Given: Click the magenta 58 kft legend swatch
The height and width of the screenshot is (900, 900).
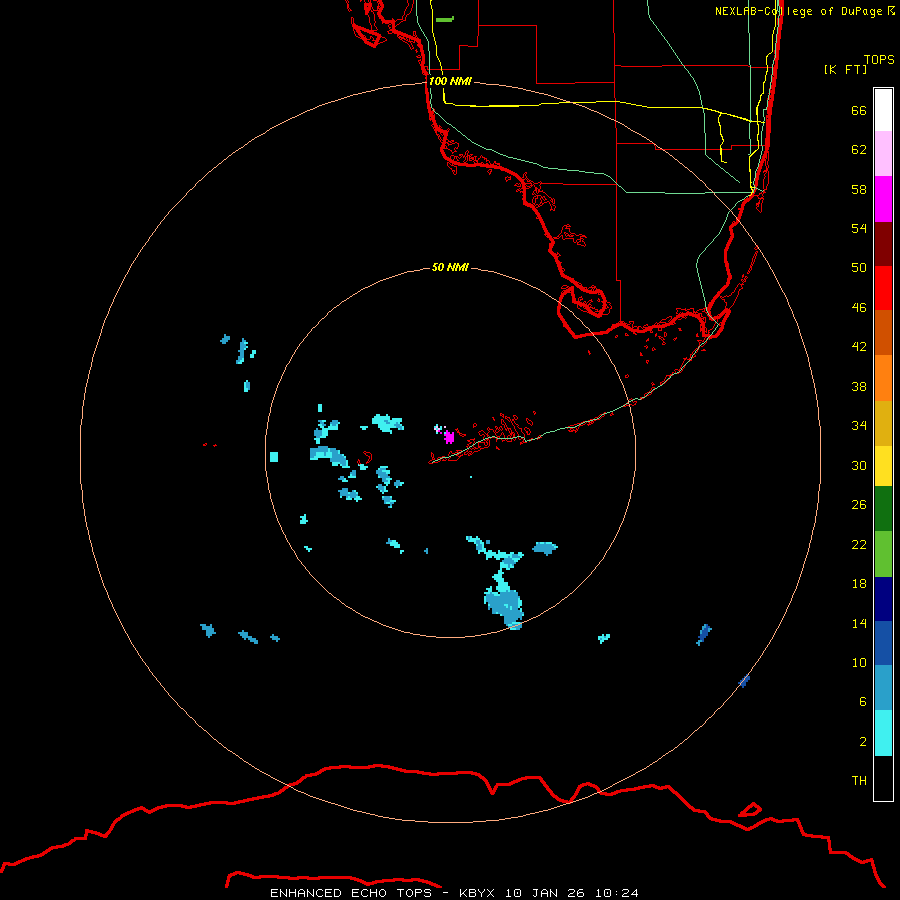Looking at the screenshot, I should click(x=883, y=199).
